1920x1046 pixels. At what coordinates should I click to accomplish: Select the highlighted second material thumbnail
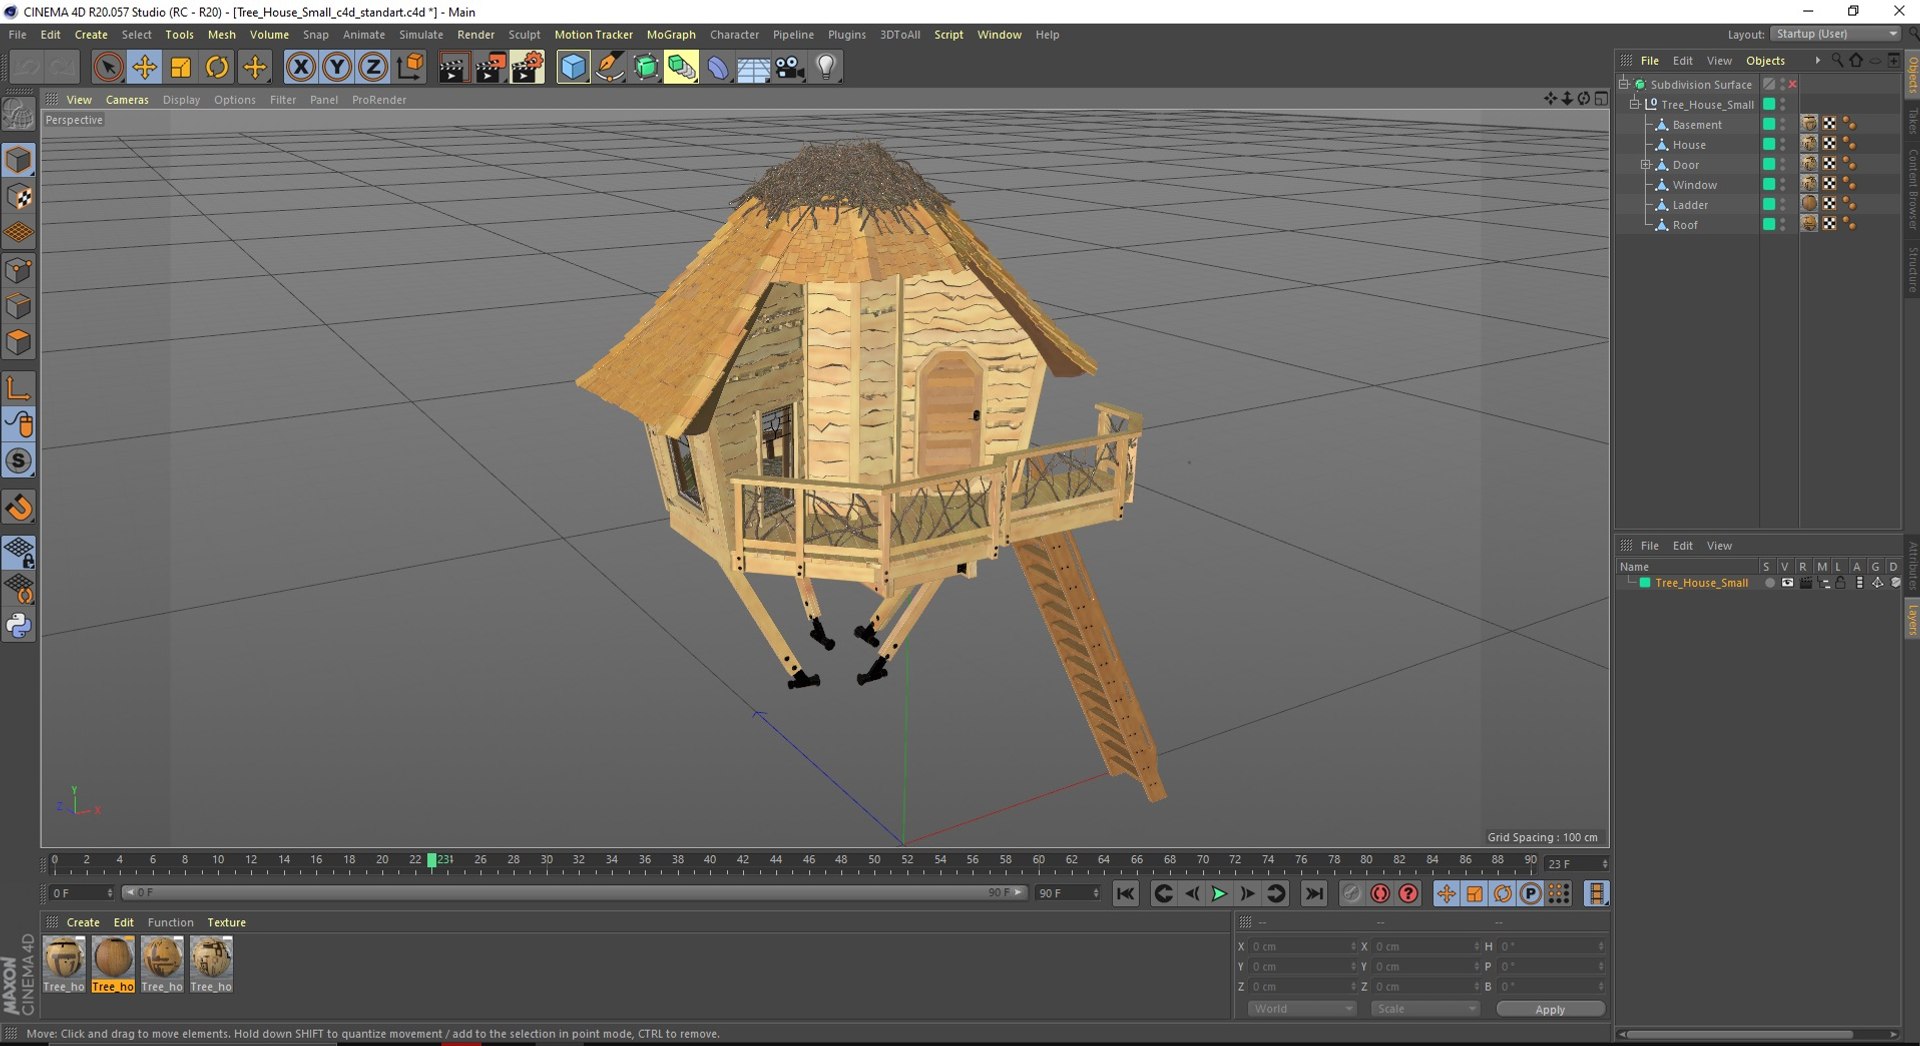click(x=113, y=964)
